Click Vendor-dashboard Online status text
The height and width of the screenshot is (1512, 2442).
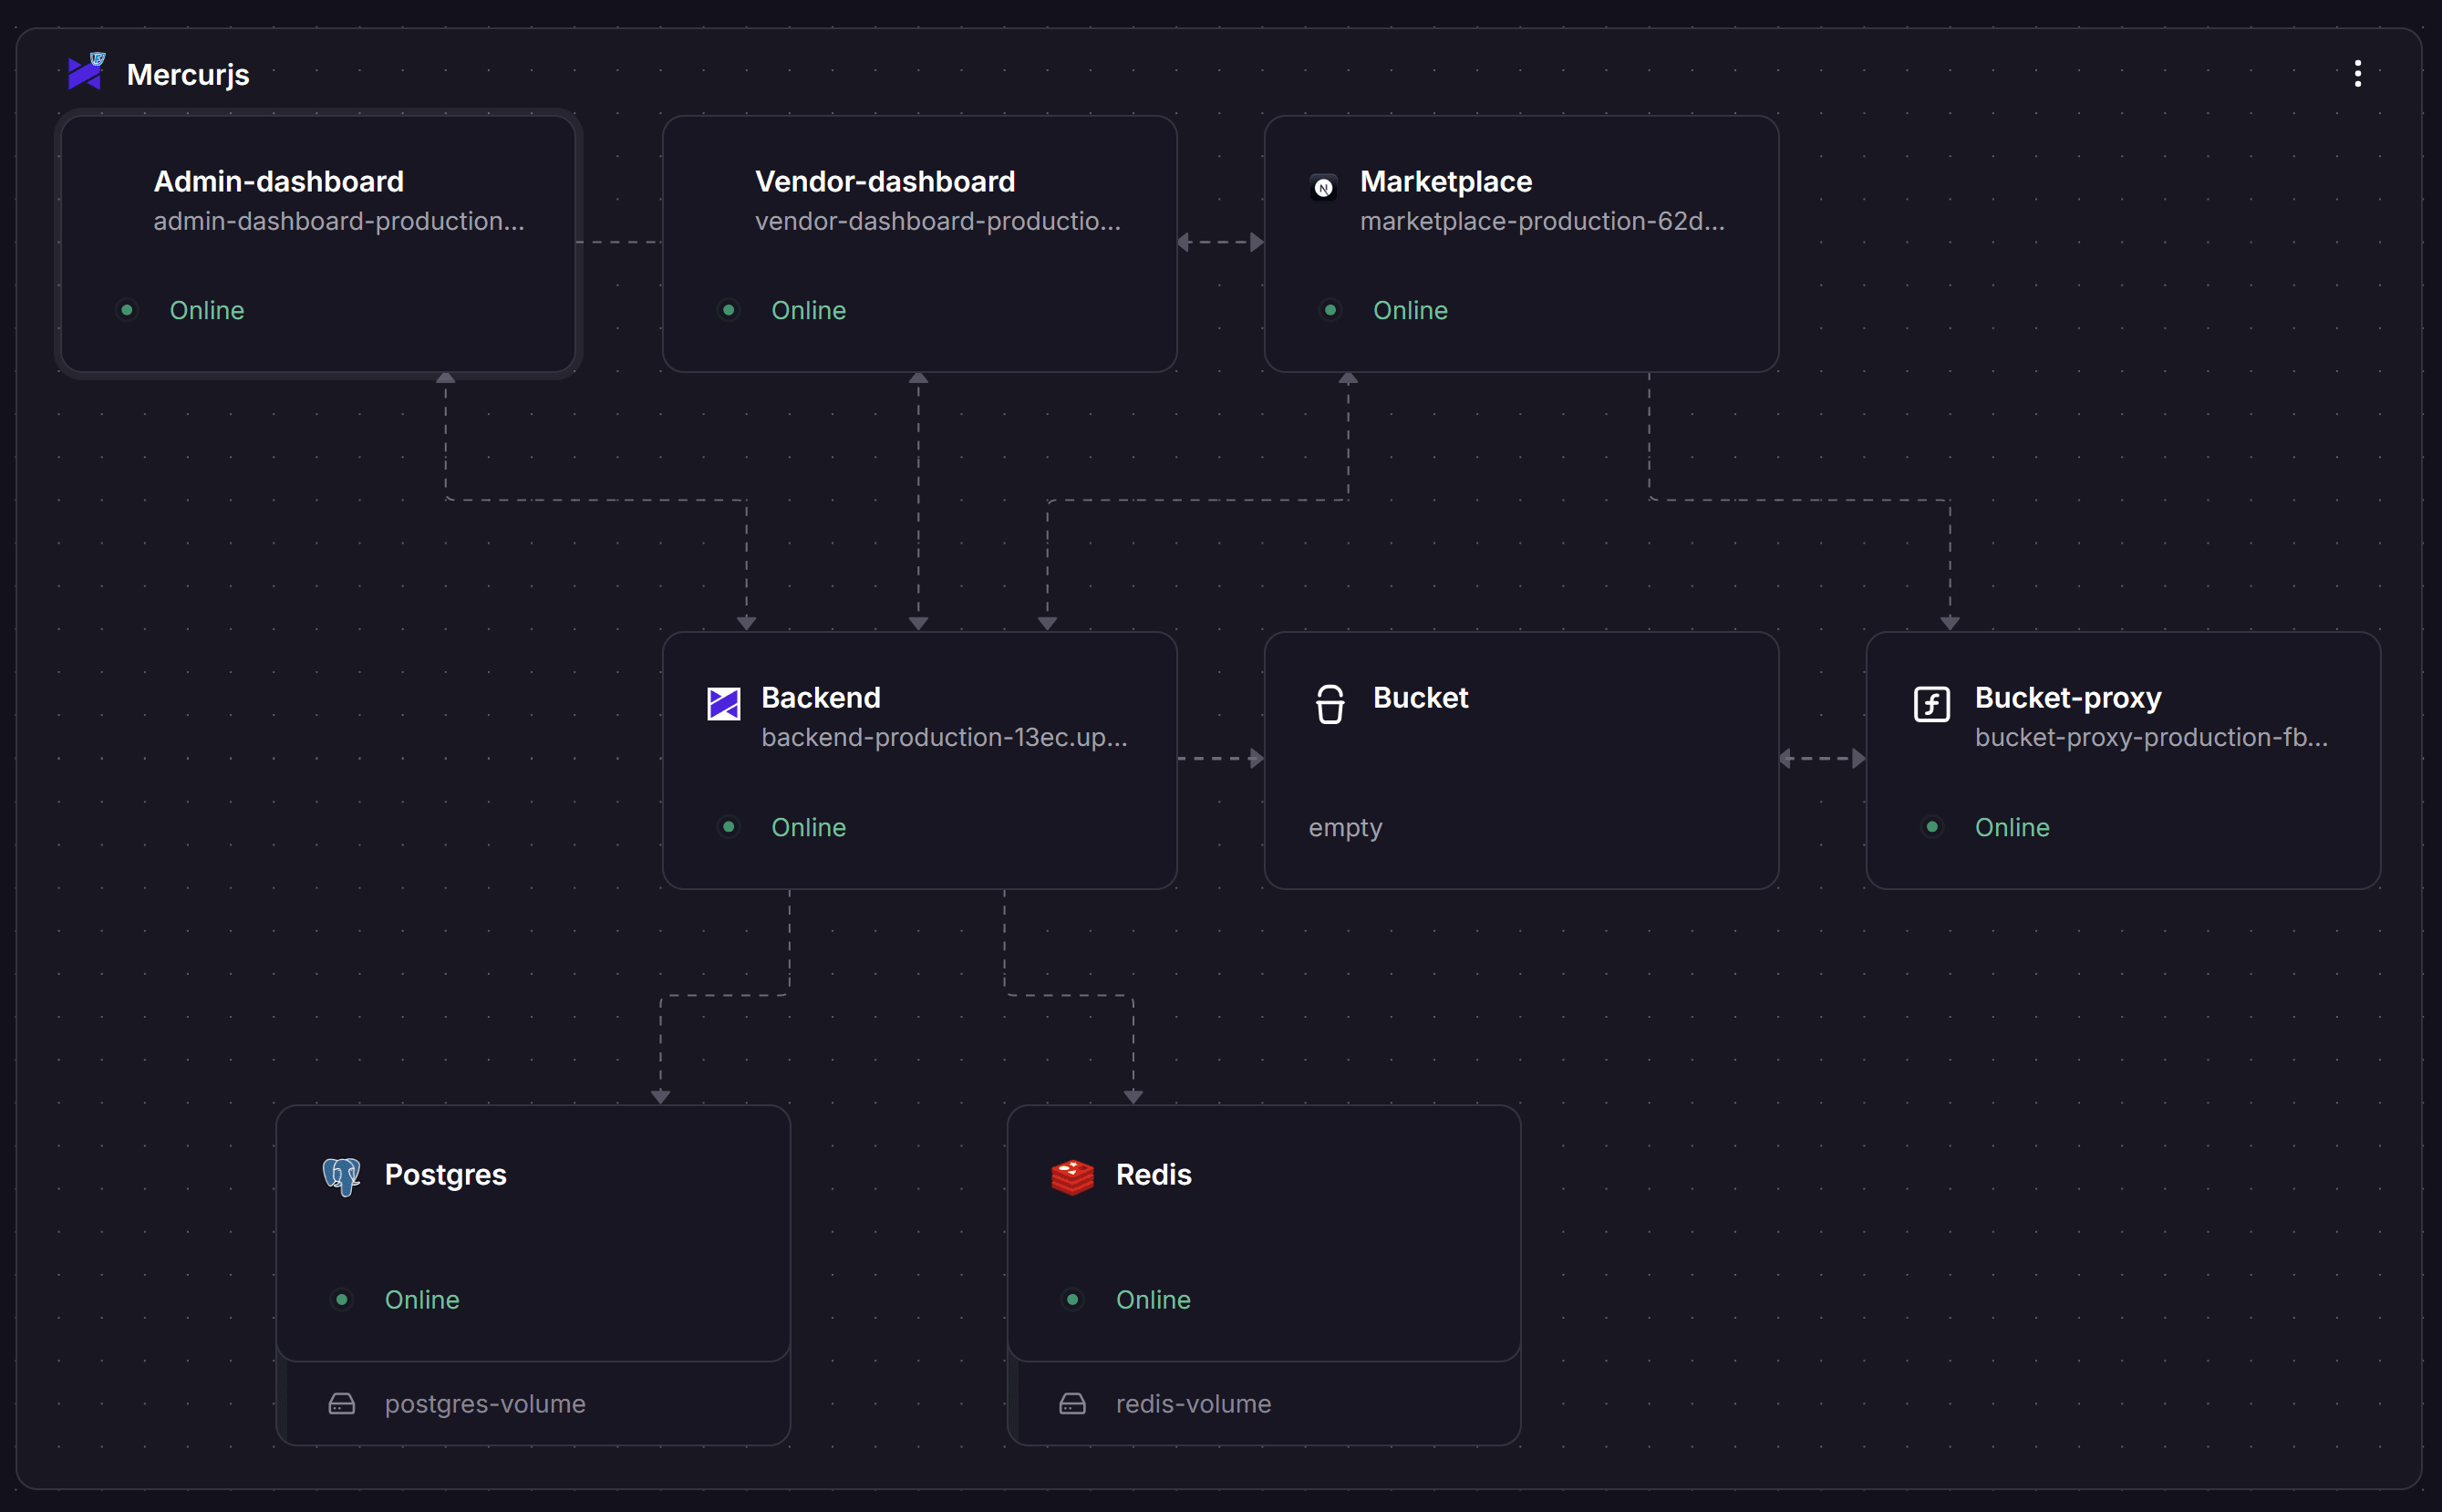pos(809,310)
